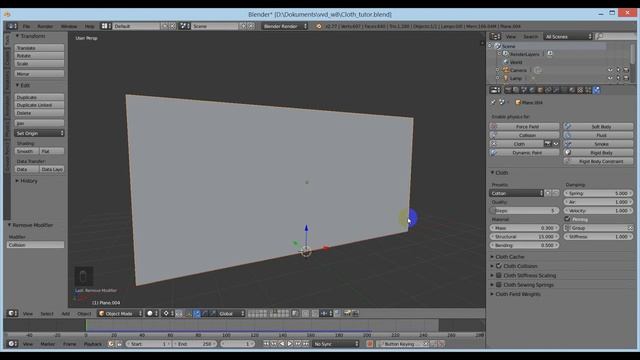Toggle Lamp render visibility icon
Viewport: 640px width, 360px height.
[x=626, y=78]
